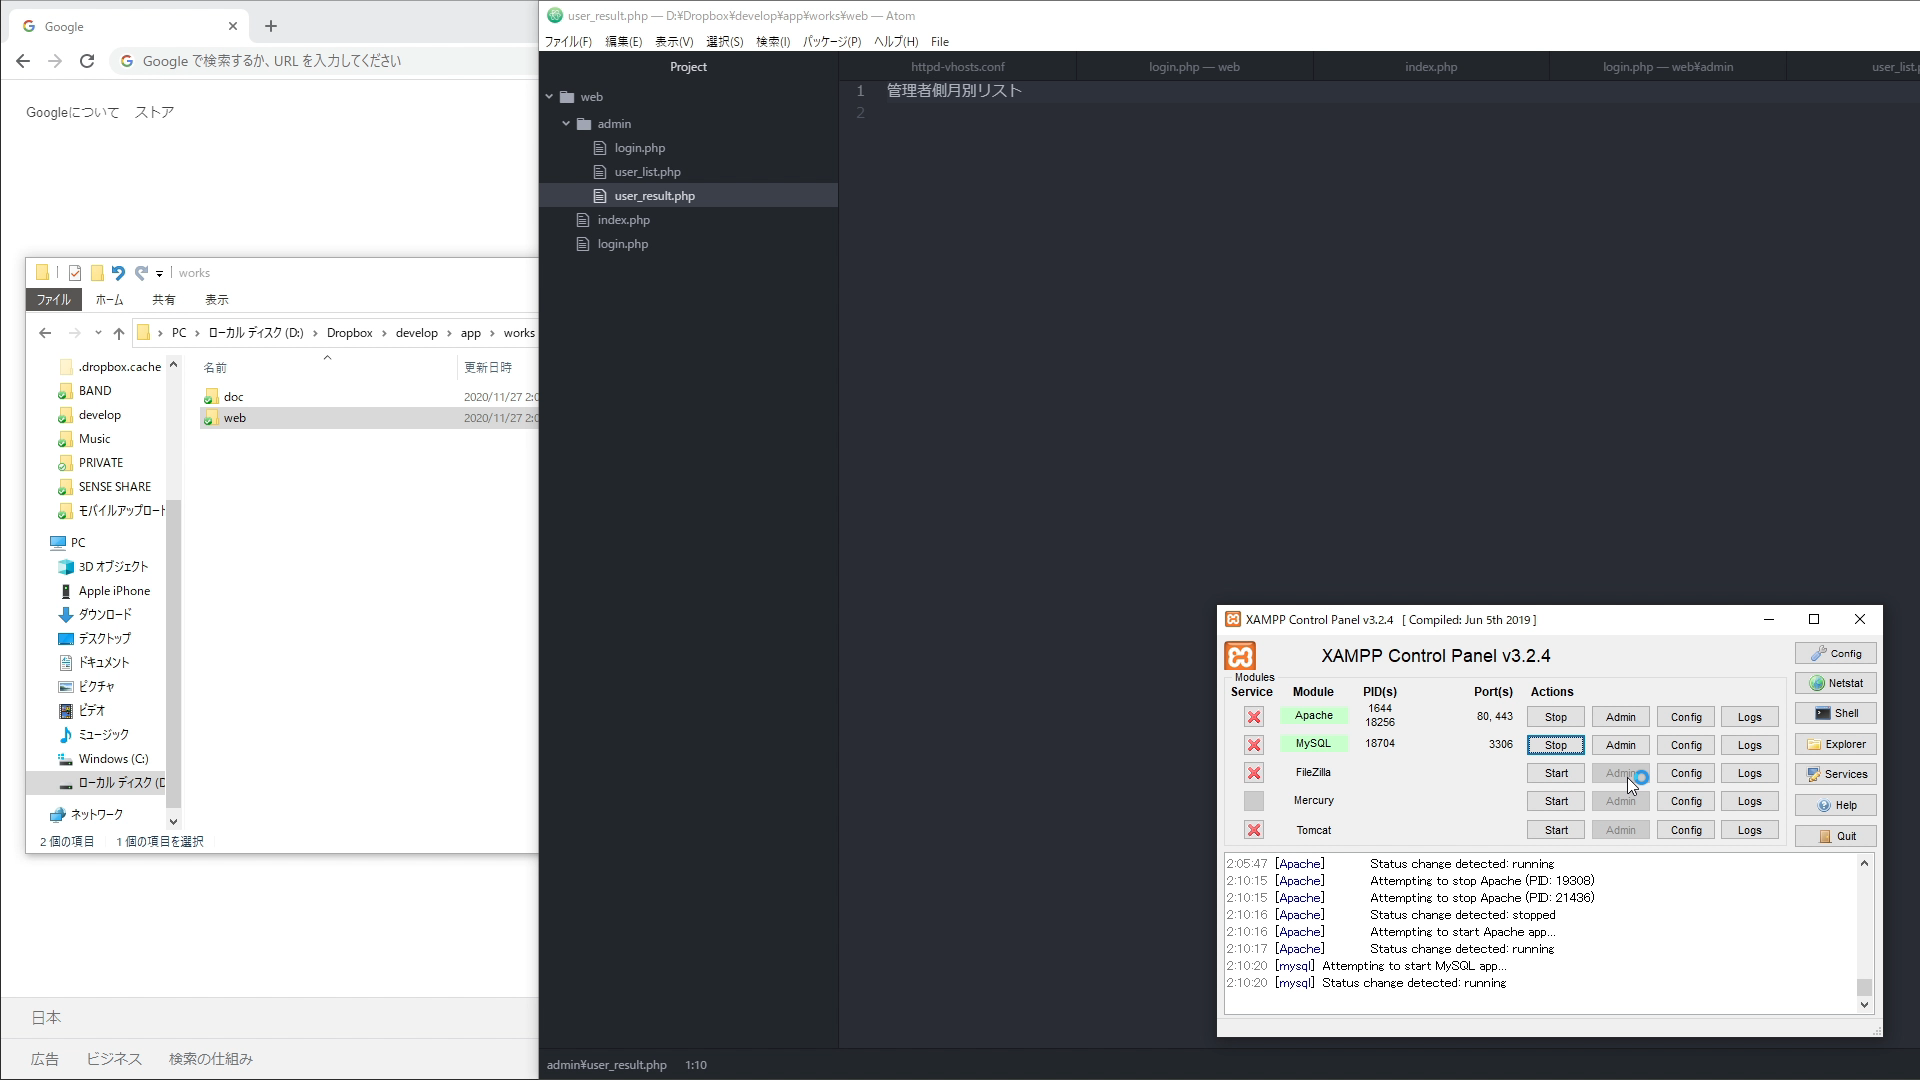Viewport: 1920px width, 1080px height.
Task: Open Atom 編集(E) menu
Action: tap(624, 42)
